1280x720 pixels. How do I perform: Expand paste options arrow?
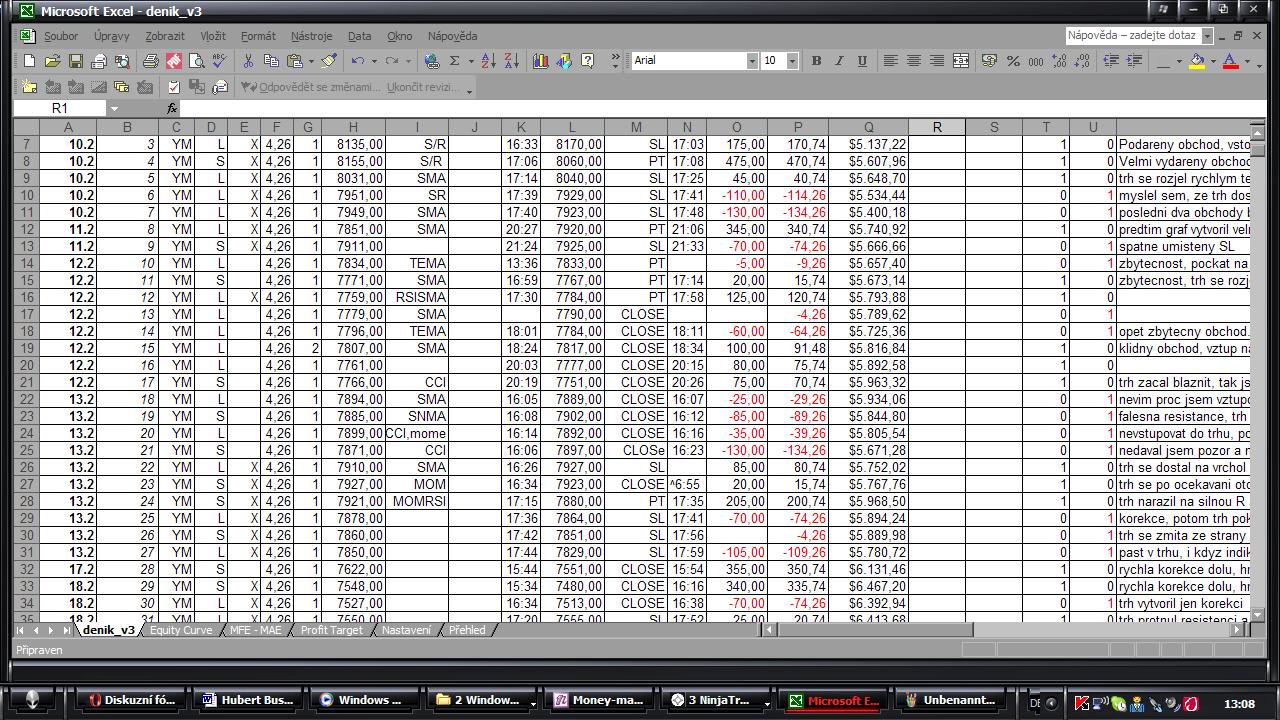311,61
